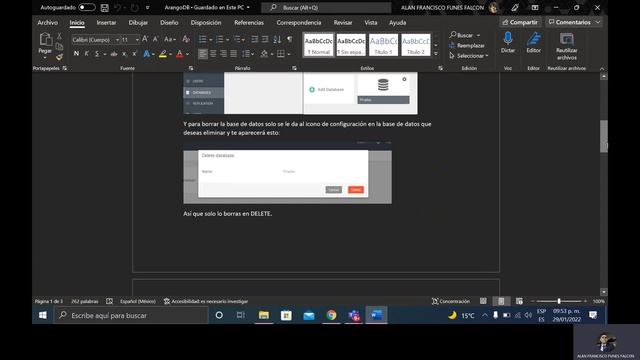Center align the paragraph
Image resolution: width=640 pixels, height=360 pixels.
[x=213, y=54]
